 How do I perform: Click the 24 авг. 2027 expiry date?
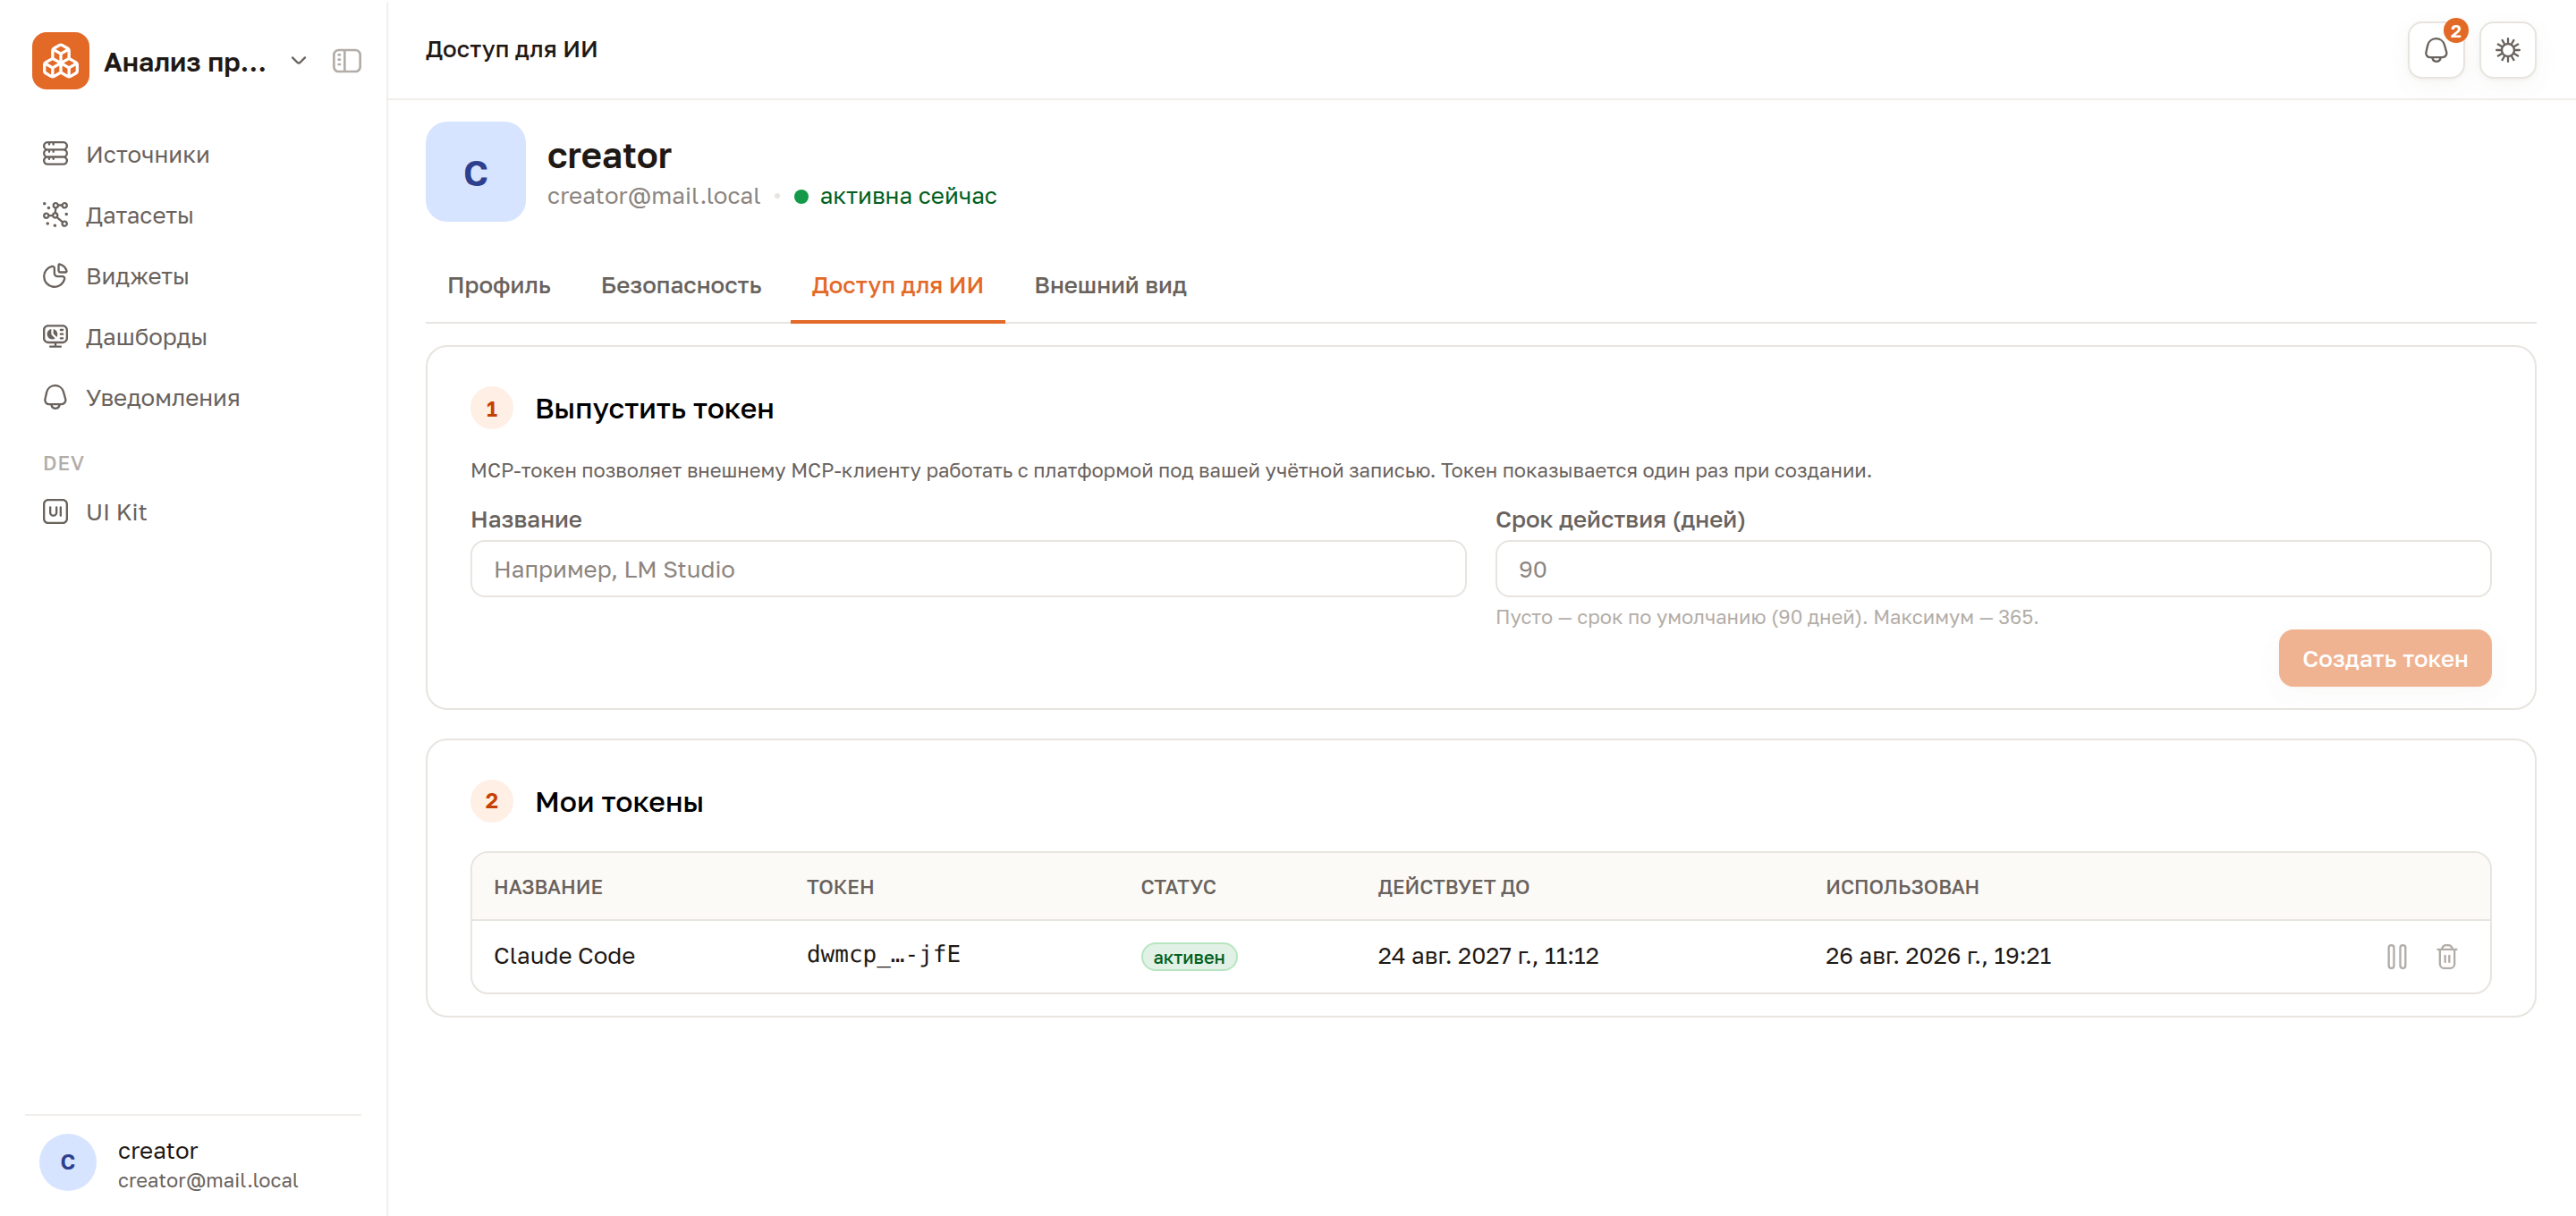[x=1488, y=956]
